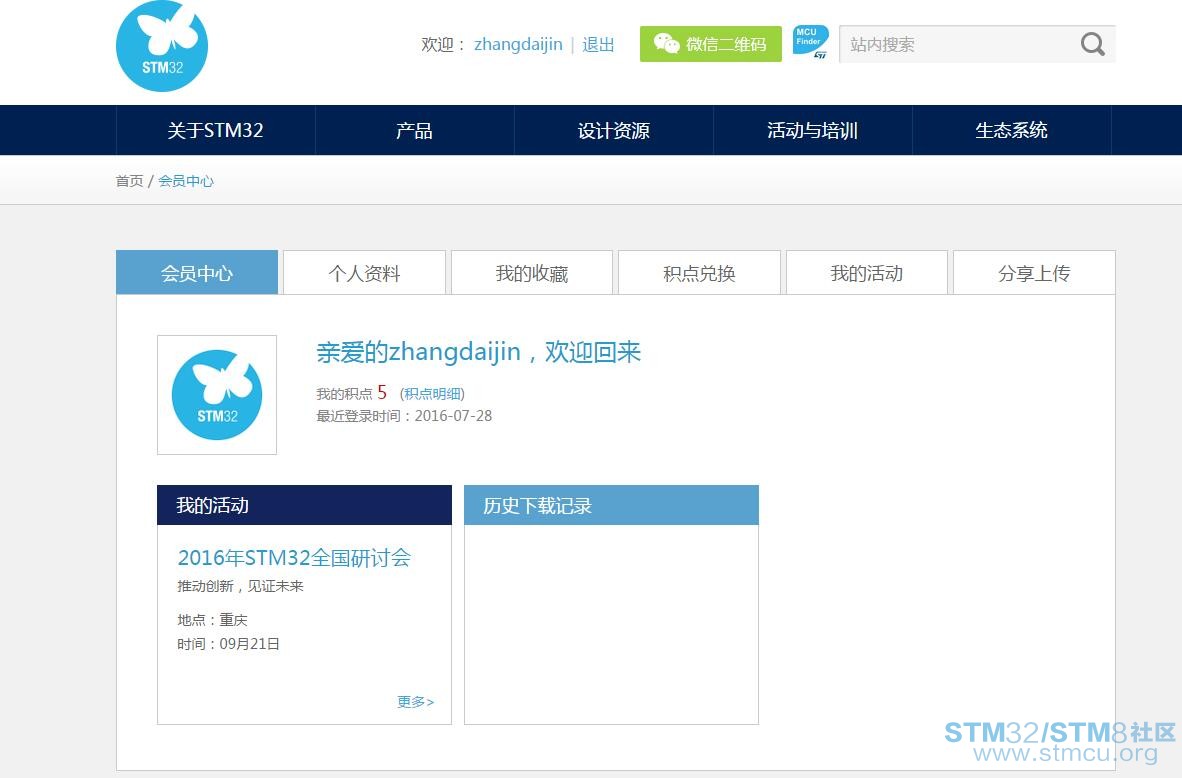Open the 微信二维码 button
The width and height of the screenshot is (1182, 778).
[x=711, y=44]
